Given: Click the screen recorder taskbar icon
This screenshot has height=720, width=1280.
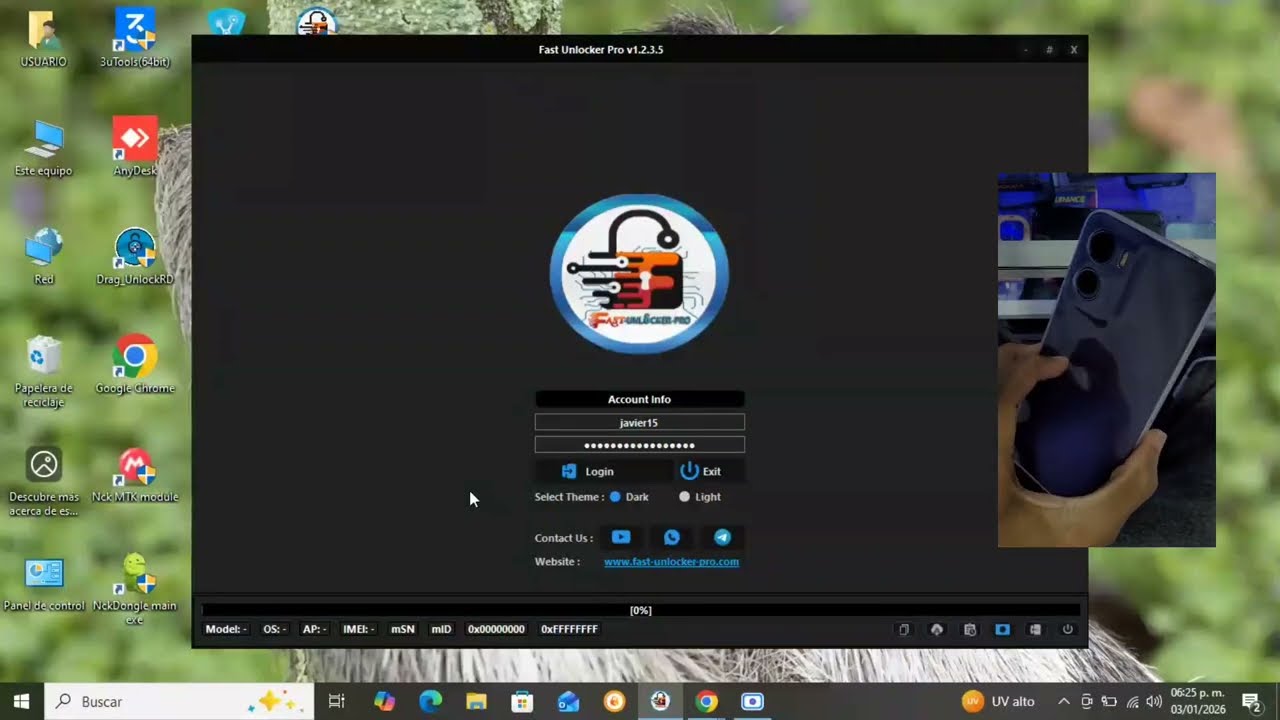Looking at the screenshot, I should pyautogui.click(x=752, y=701).
